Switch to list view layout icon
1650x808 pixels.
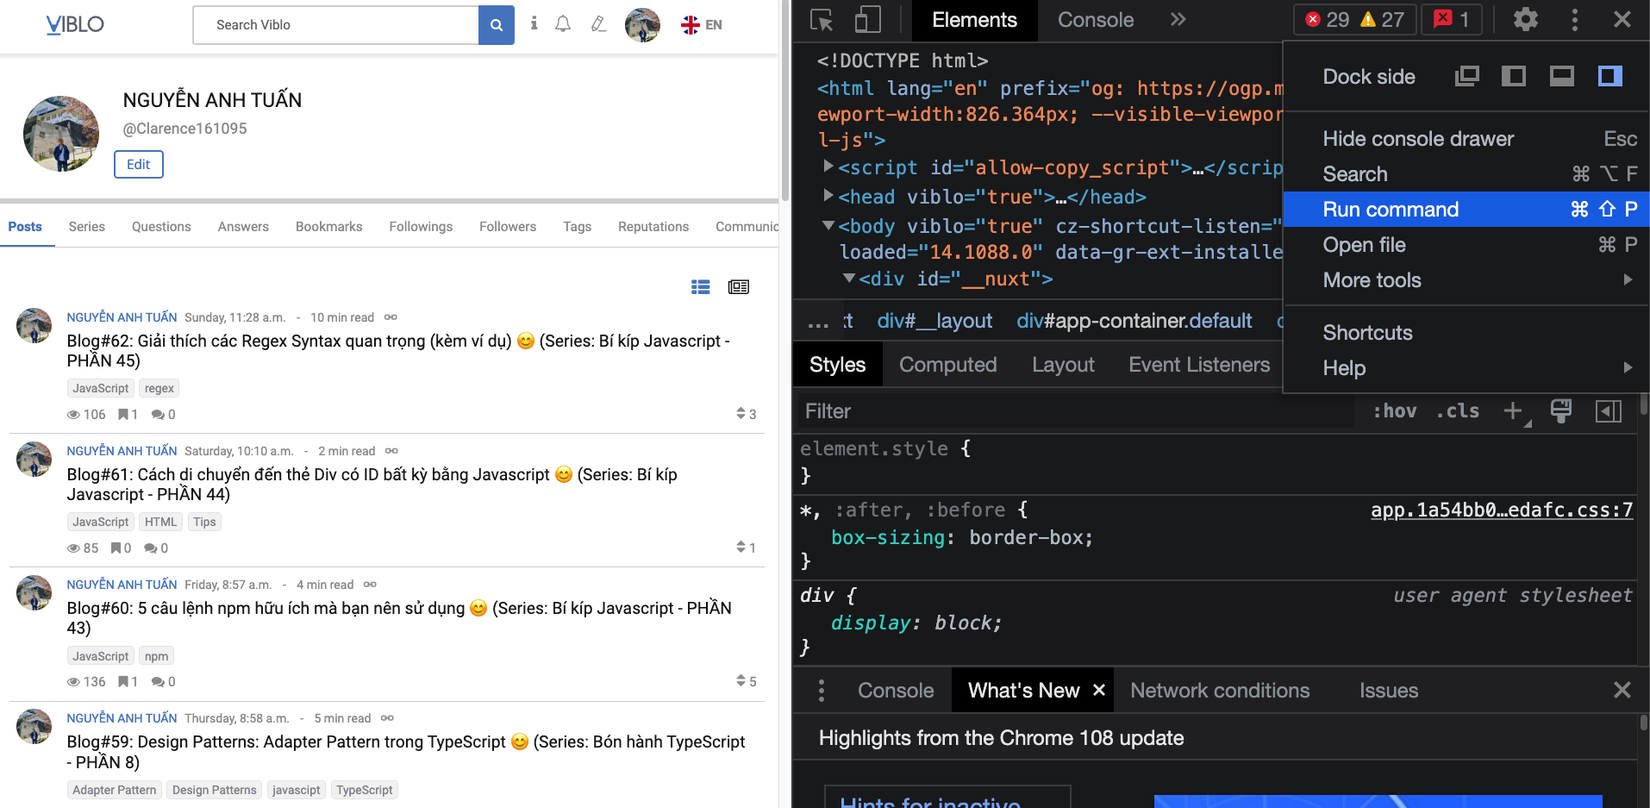click(x=701, y=287)
